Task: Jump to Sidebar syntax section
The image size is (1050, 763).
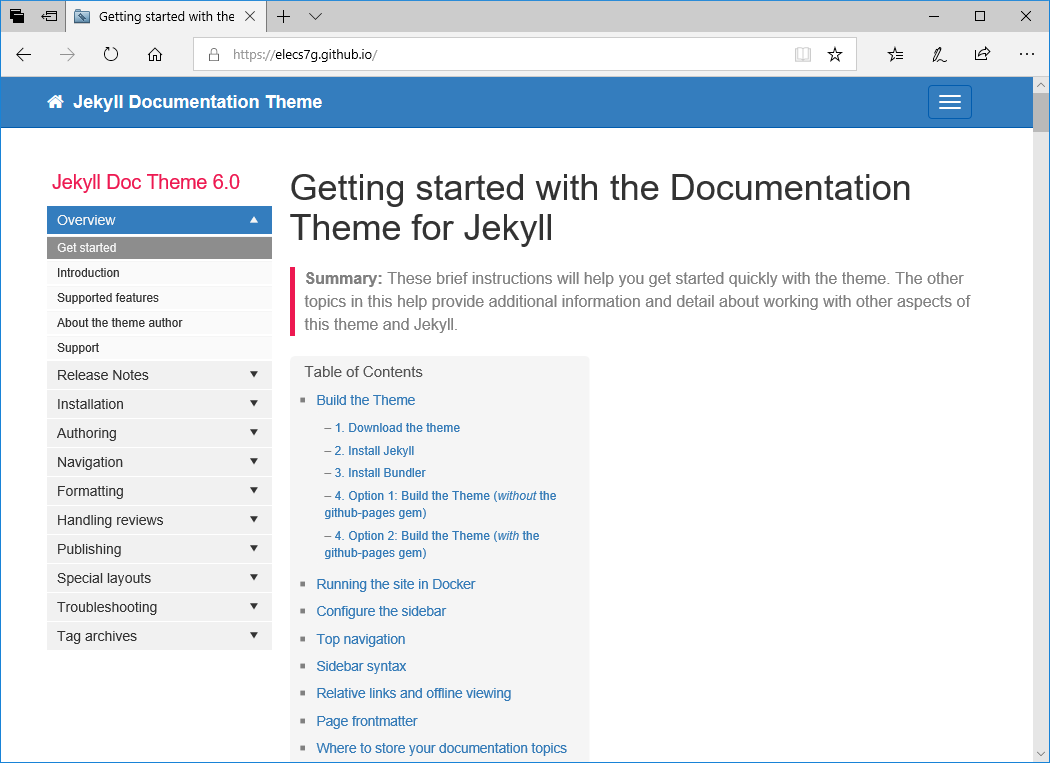Action: [x=362, y=666]
